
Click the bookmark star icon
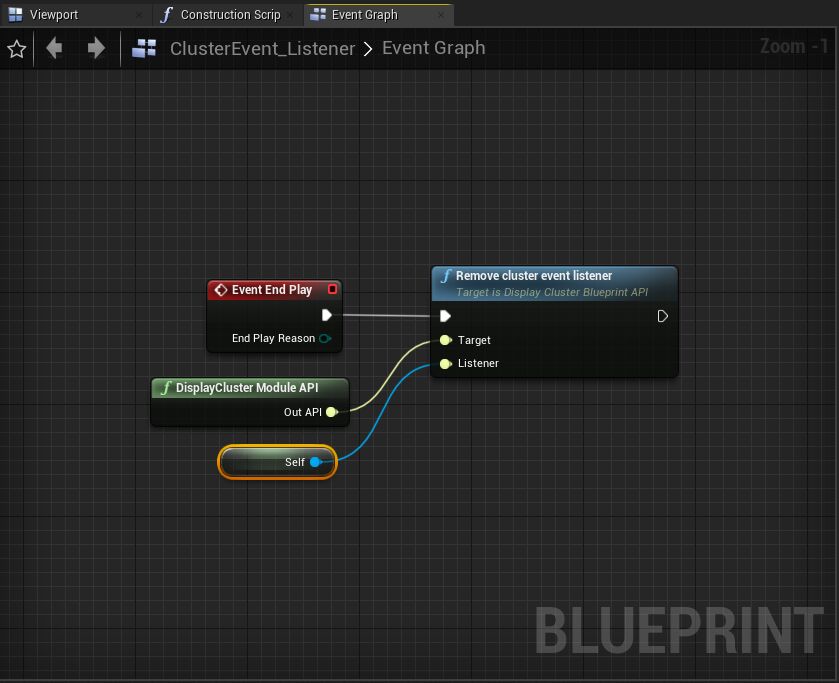(x=17, y=48)
